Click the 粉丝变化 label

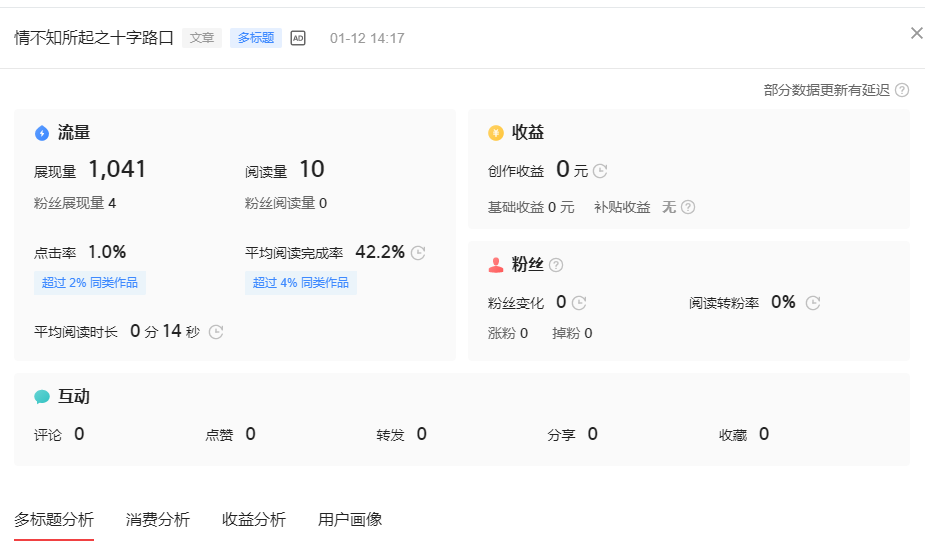(x=516, y=303)
